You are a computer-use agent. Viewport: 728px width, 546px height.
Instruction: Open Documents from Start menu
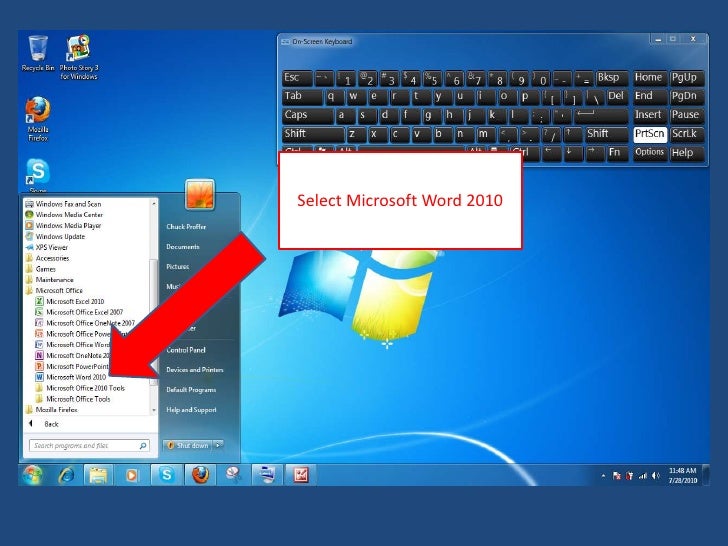(182, 247)
